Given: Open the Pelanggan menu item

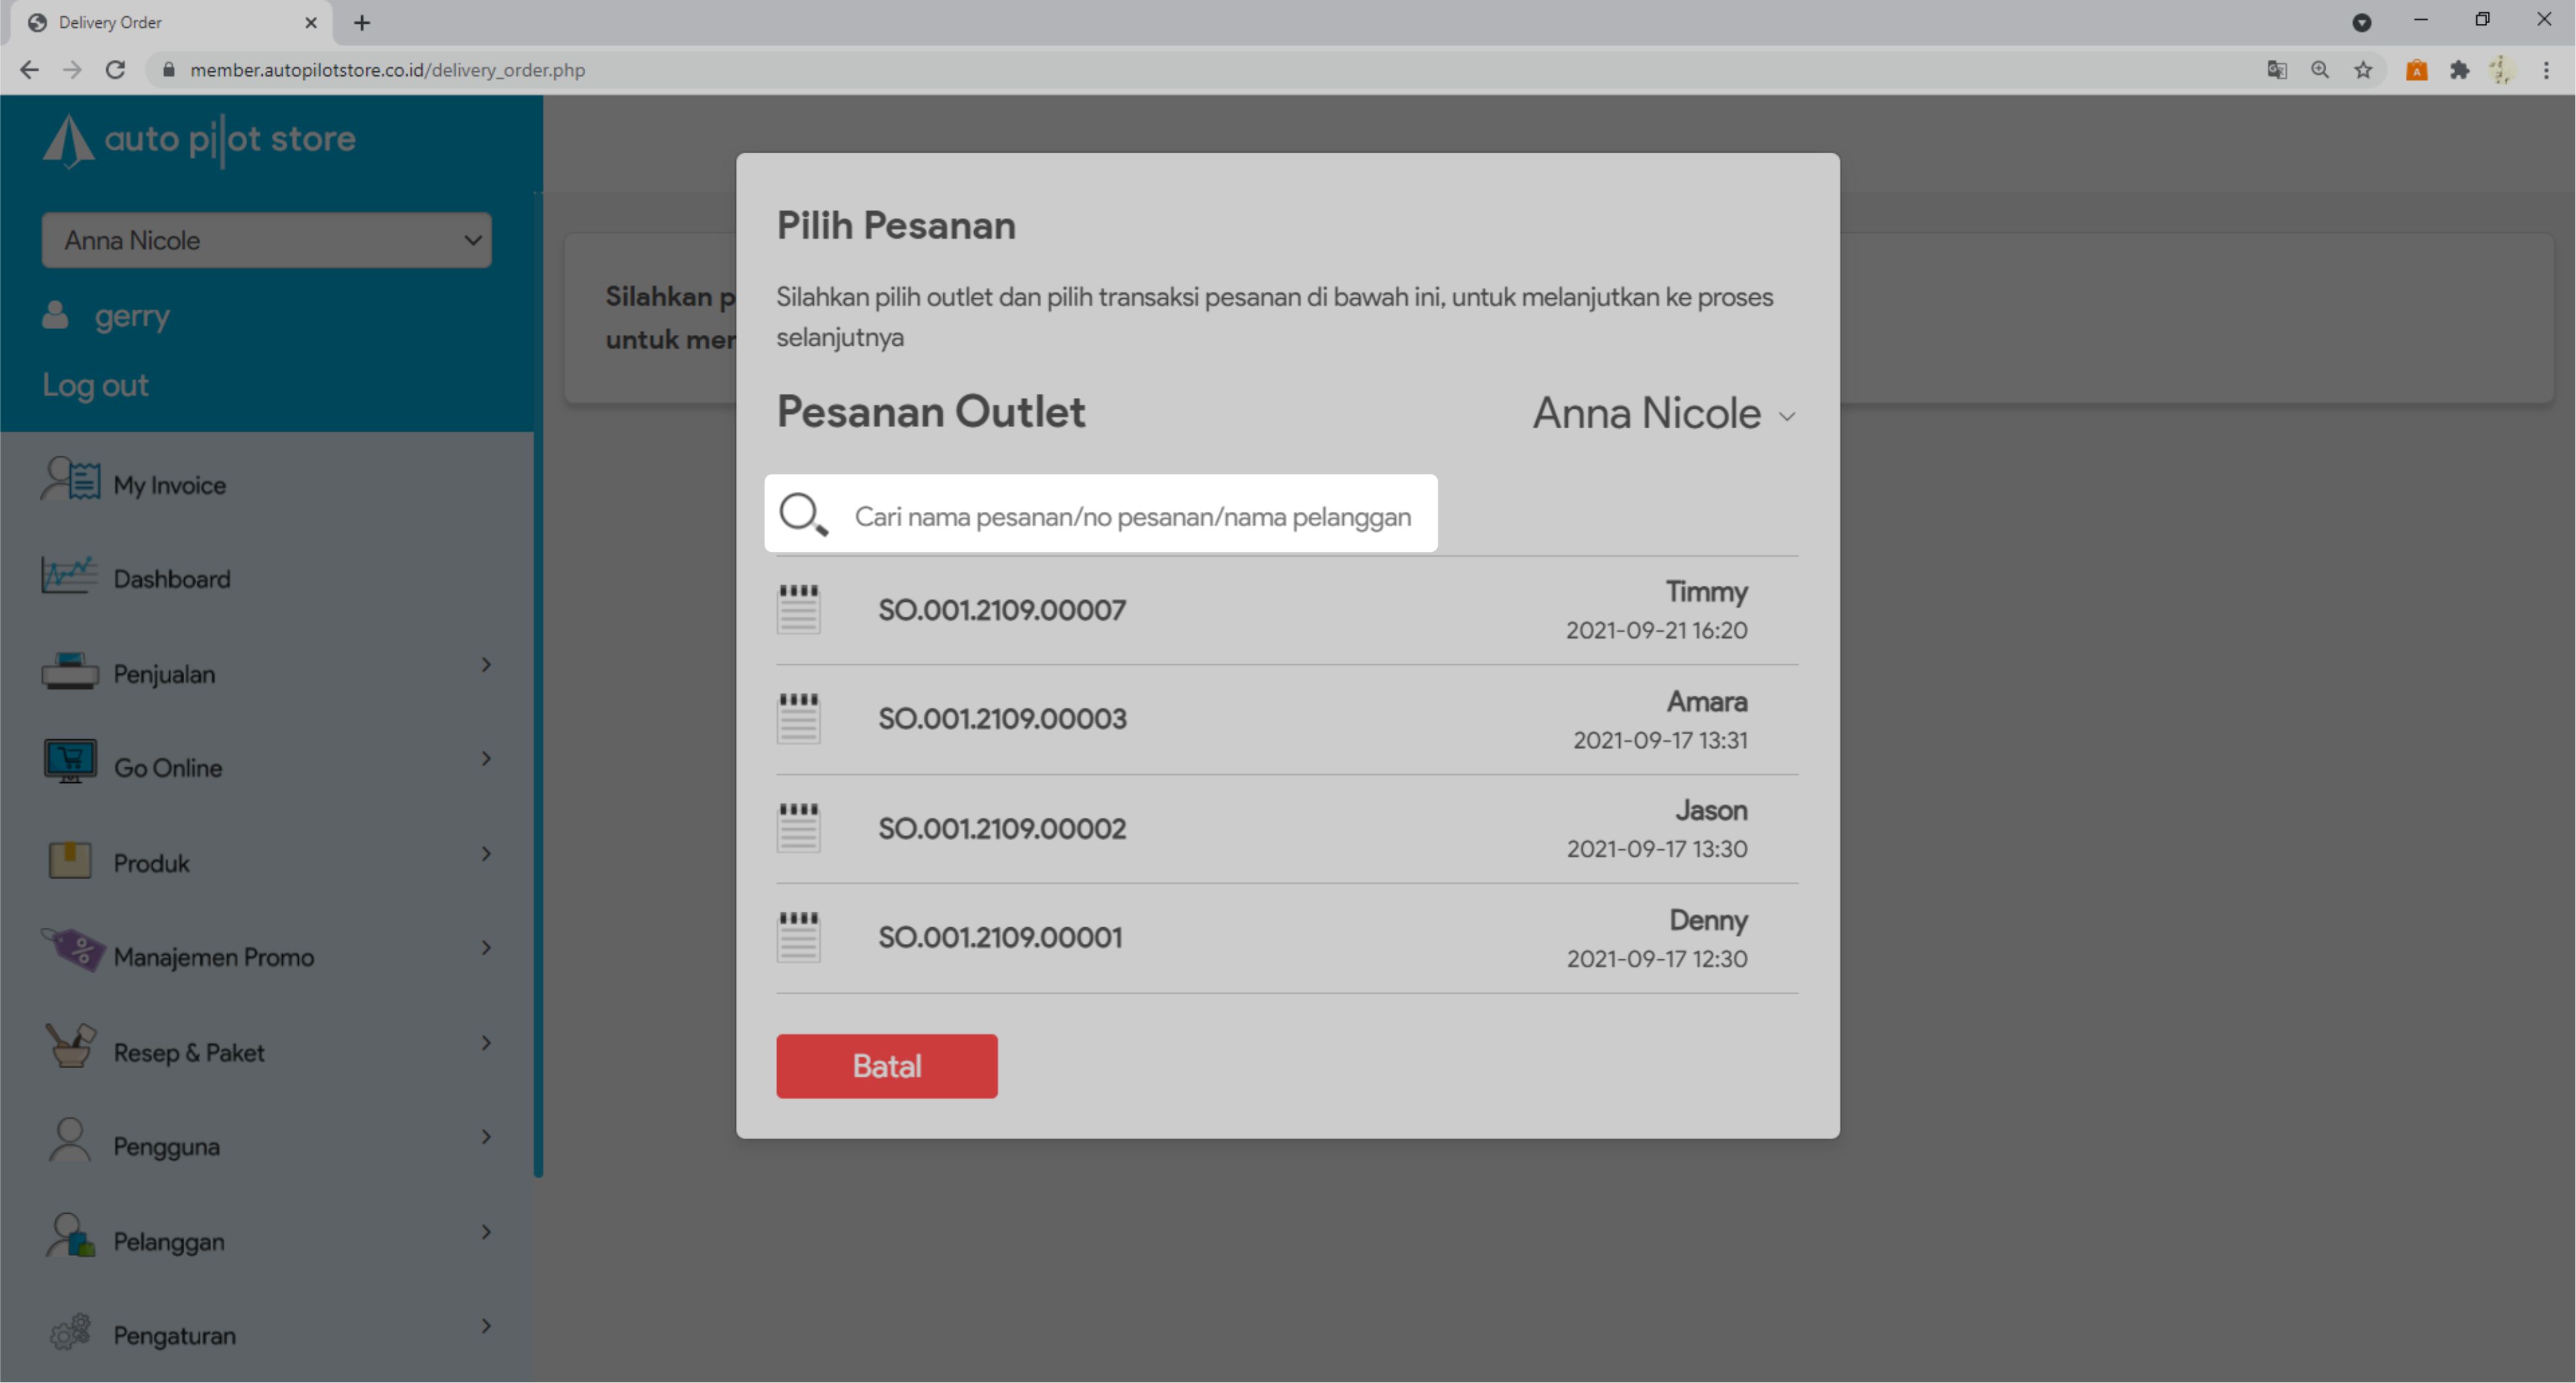Looking at the screenshot, I should [168, 1241].
